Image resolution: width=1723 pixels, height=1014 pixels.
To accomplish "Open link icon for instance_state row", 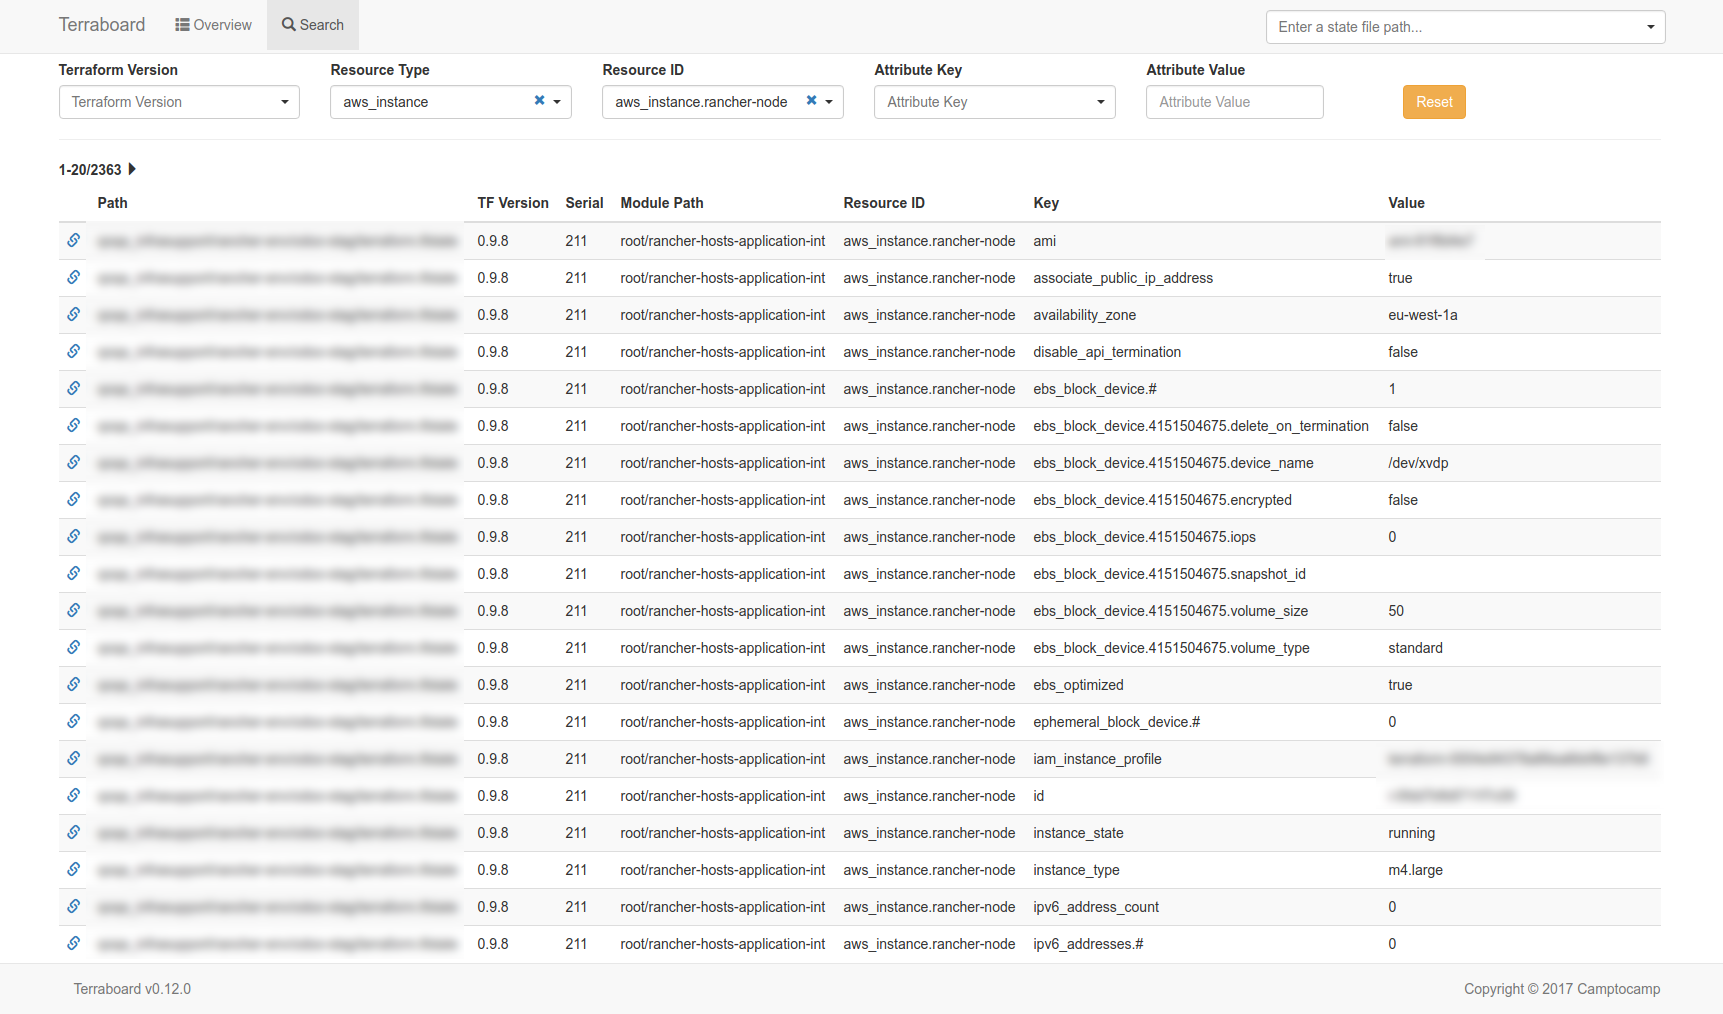I will coord(73,832).
